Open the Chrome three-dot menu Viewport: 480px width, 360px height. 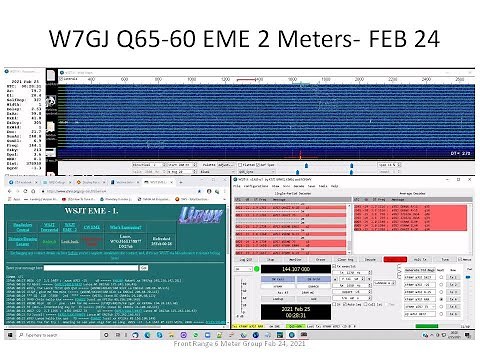coord(224,191)
